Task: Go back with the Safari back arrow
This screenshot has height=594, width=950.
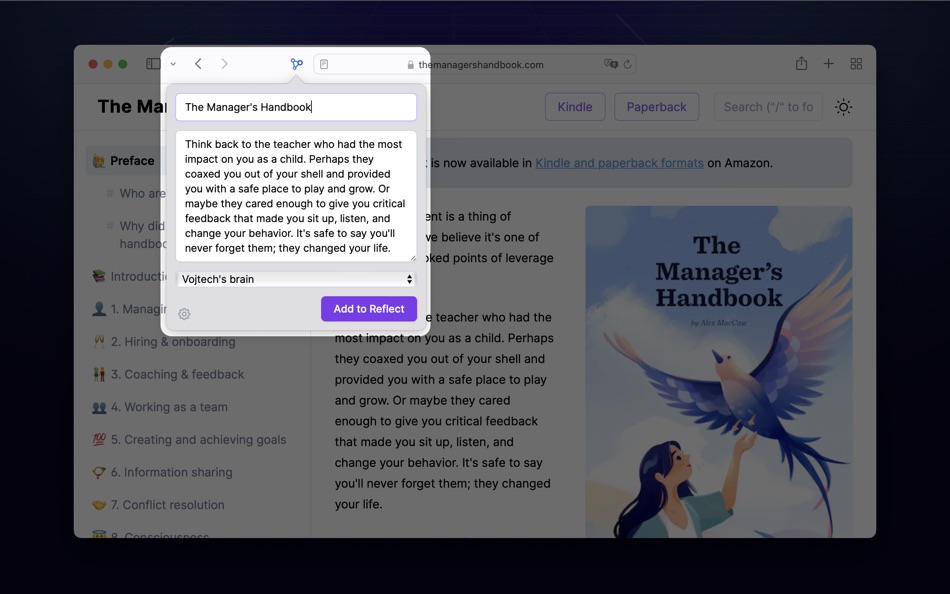Action: 198,64
